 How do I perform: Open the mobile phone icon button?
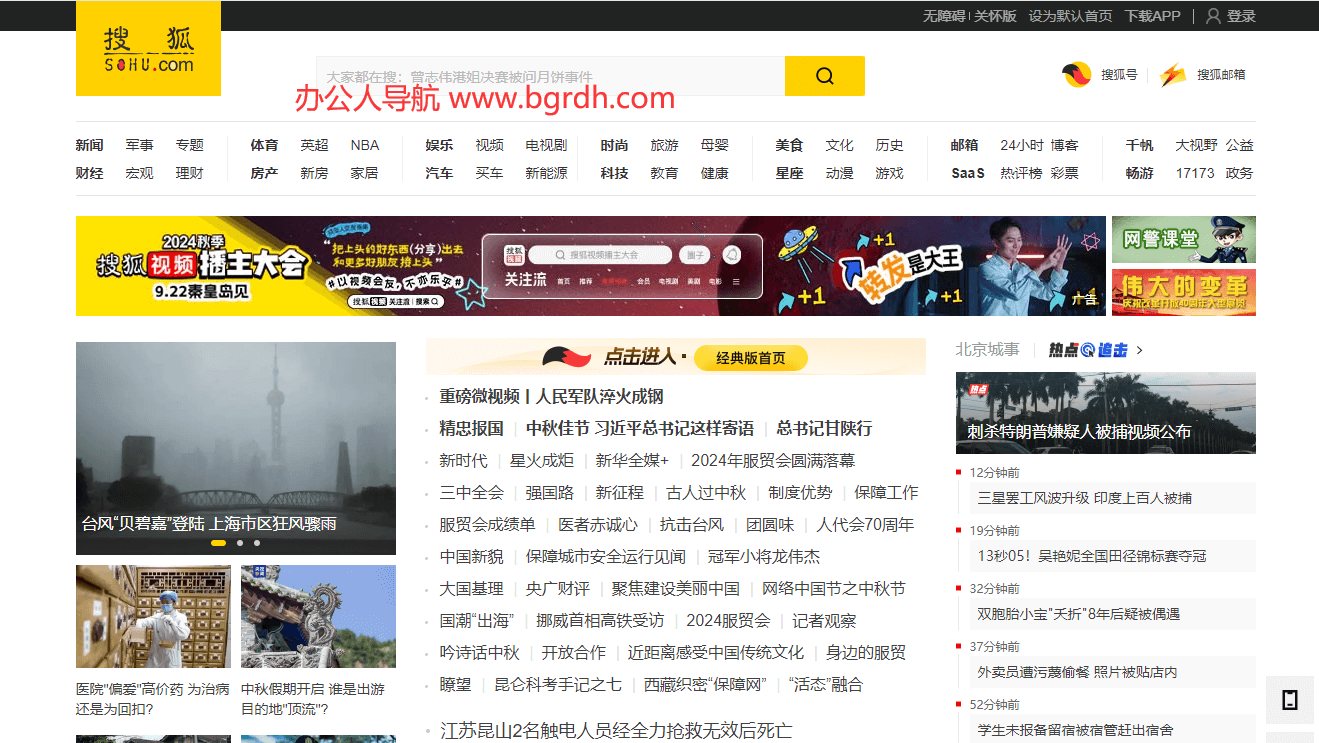(x=1289, y=700)
